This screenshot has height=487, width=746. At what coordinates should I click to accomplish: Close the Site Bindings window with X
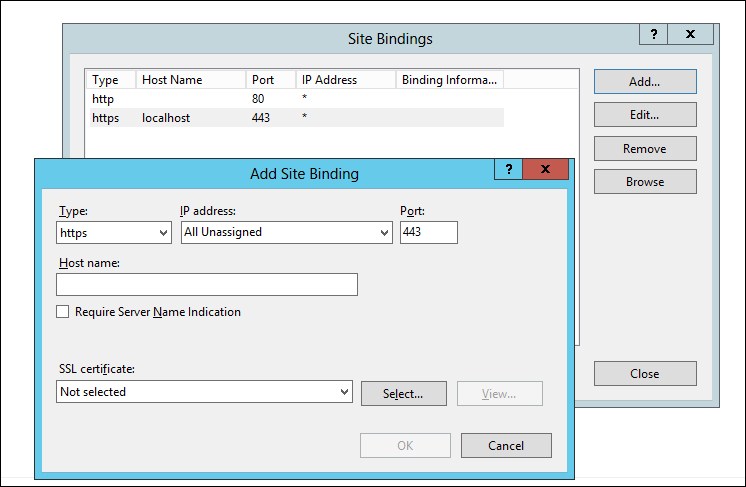tap(691, 34)
